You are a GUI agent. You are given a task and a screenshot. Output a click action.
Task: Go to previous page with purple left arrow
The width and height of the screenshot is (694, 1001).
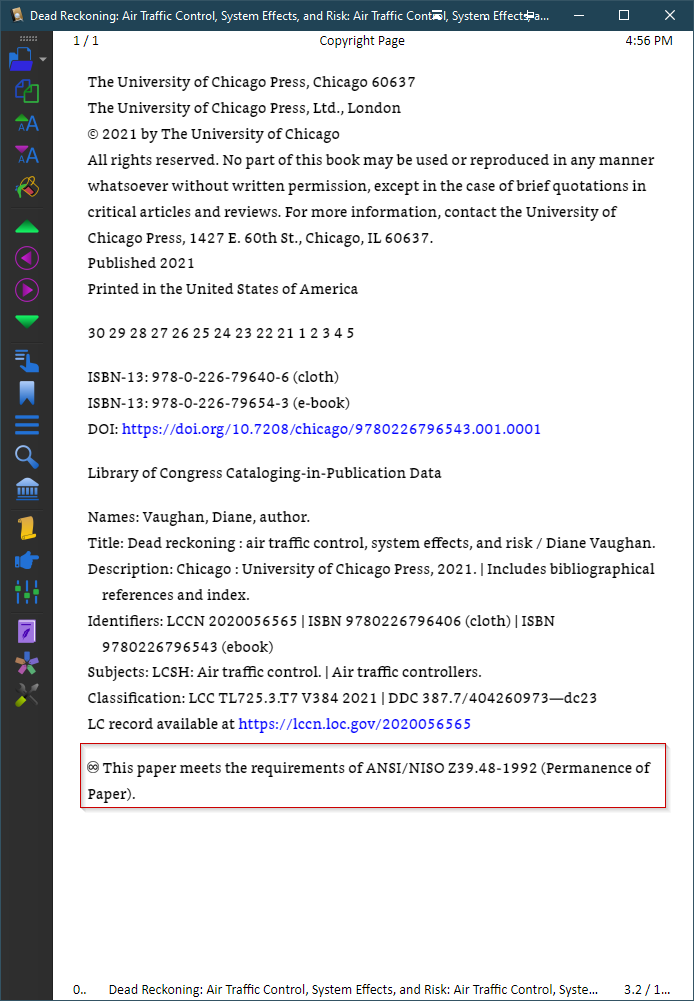click(27, 258)
